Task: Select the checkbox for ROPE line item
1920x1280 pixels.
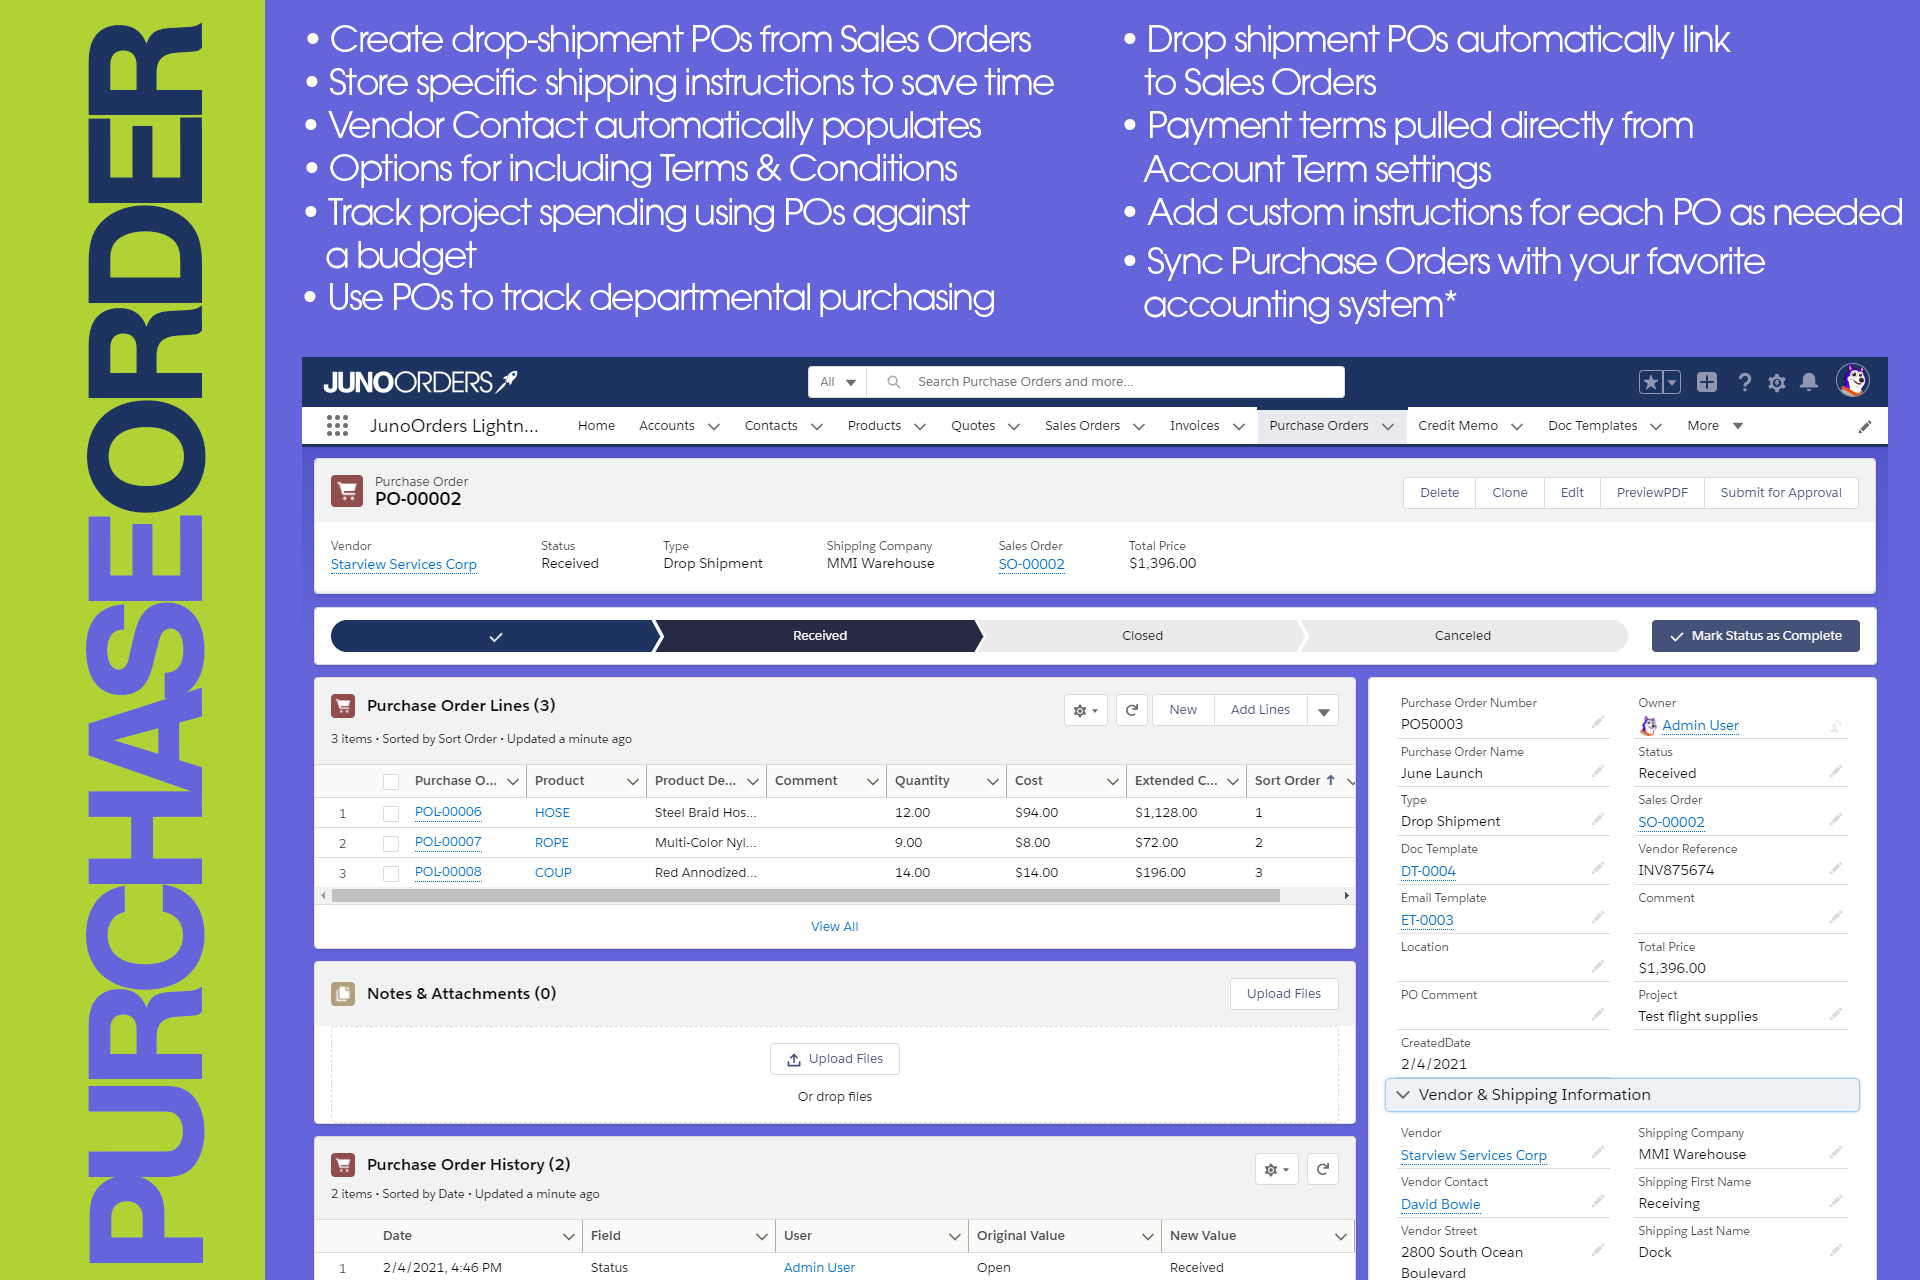Action: (390, 842)
